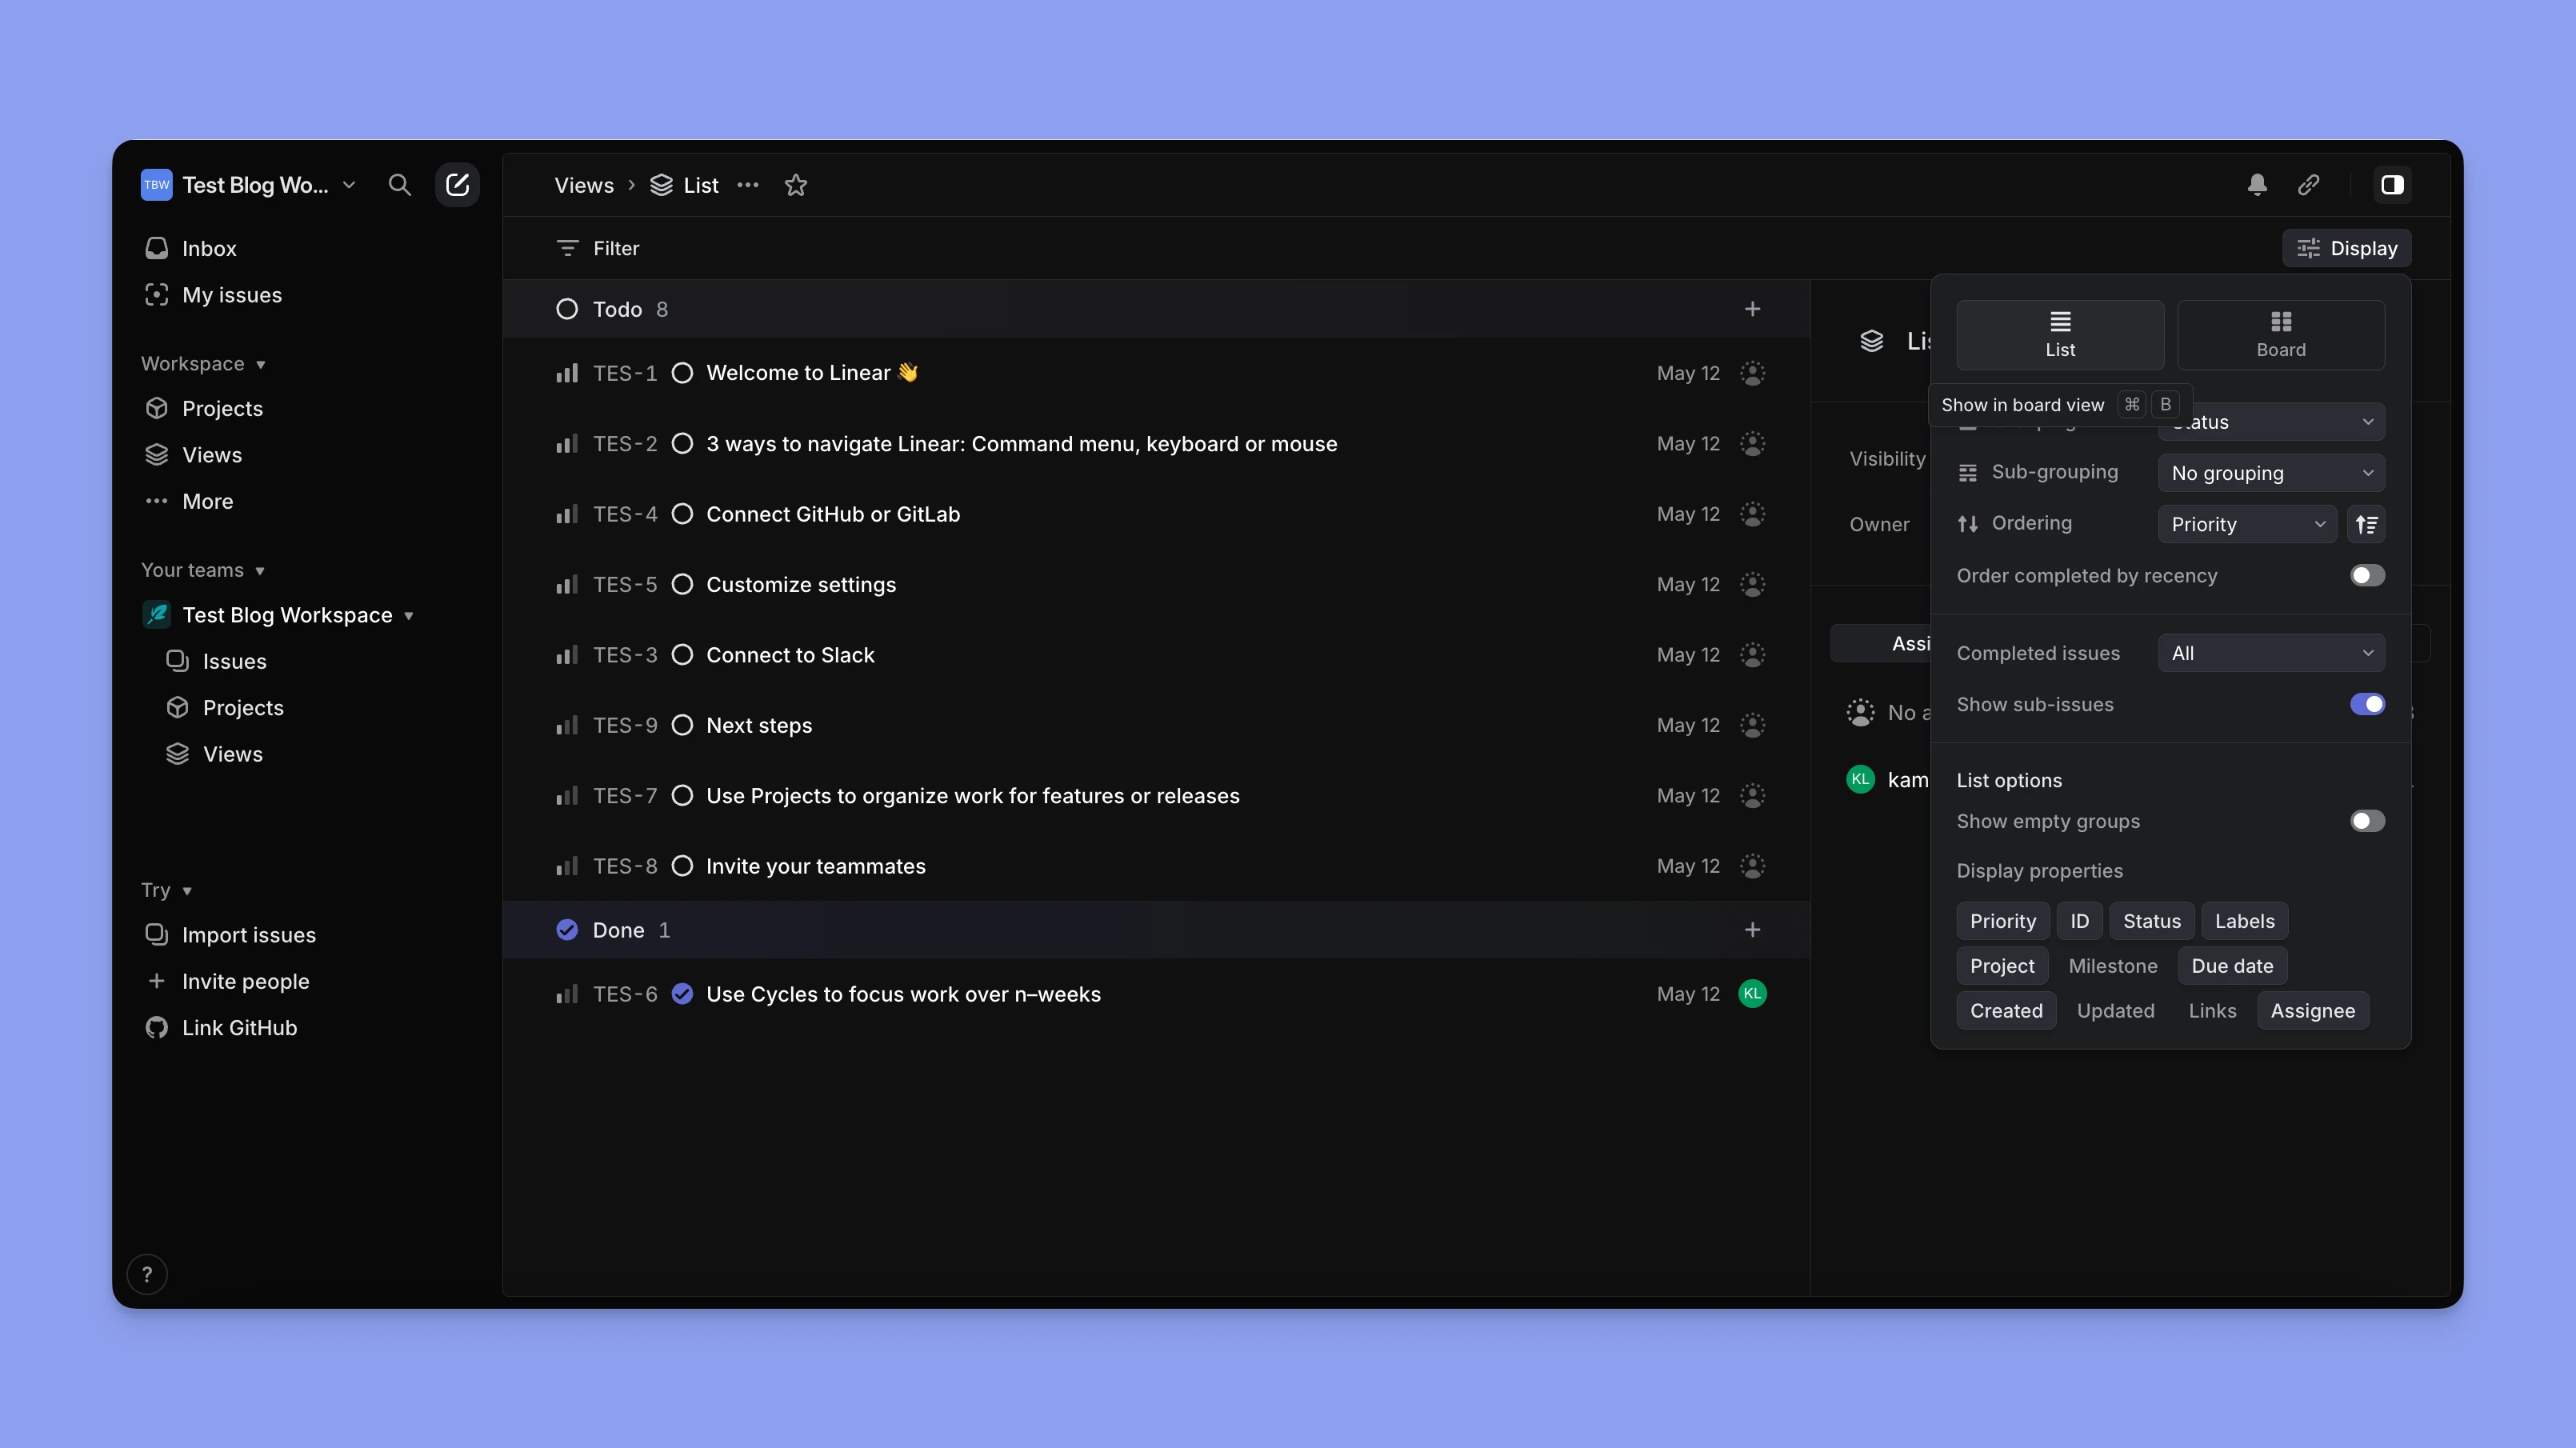Switch to the Board view tab
This screenshot has width=2576, height=1448.
[2281, 334]
